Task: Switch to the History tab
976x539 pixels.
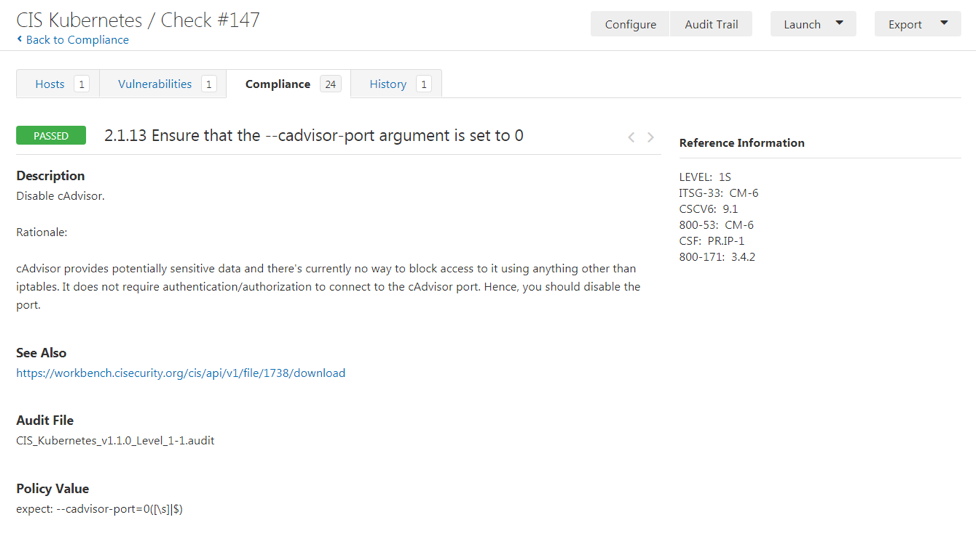Action: [x=396, y=84]
